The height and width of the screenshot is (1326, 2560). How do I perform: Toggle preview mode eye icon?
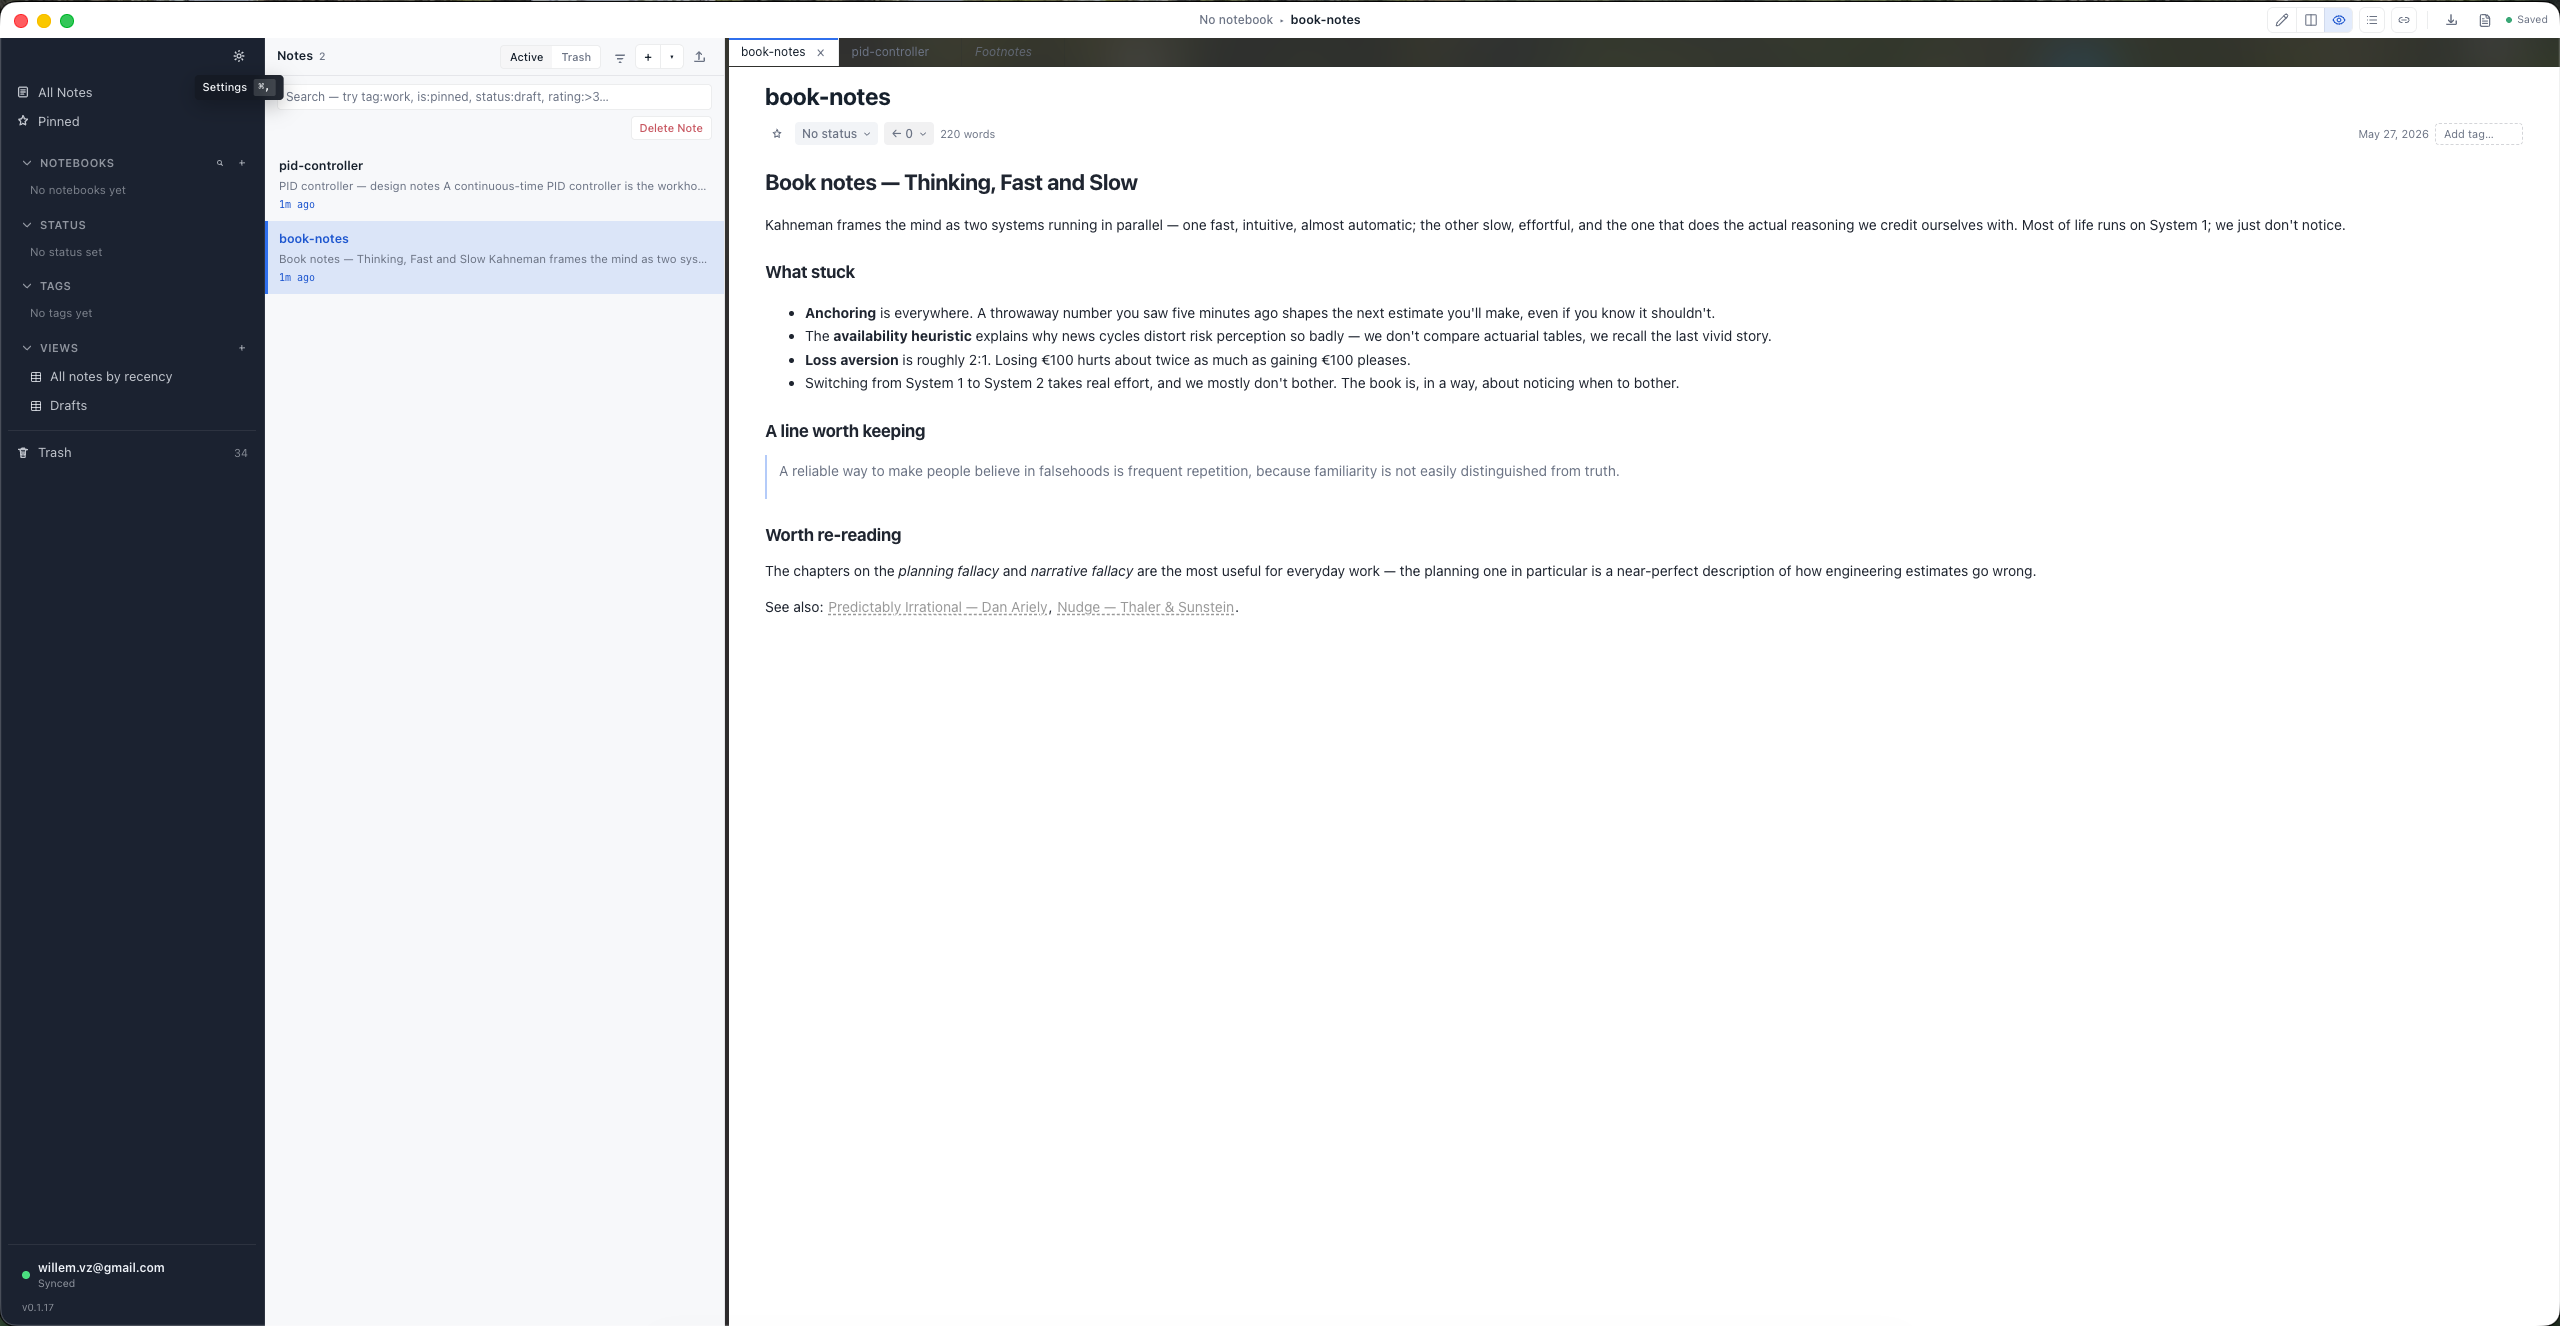[2338, 20]
